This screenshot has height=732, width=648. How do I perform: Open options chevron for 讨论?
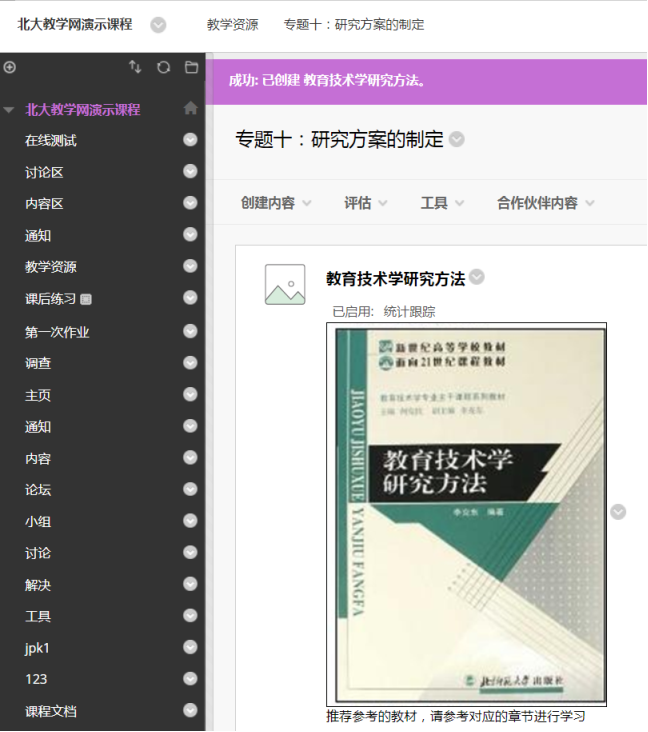click(190, 552)
